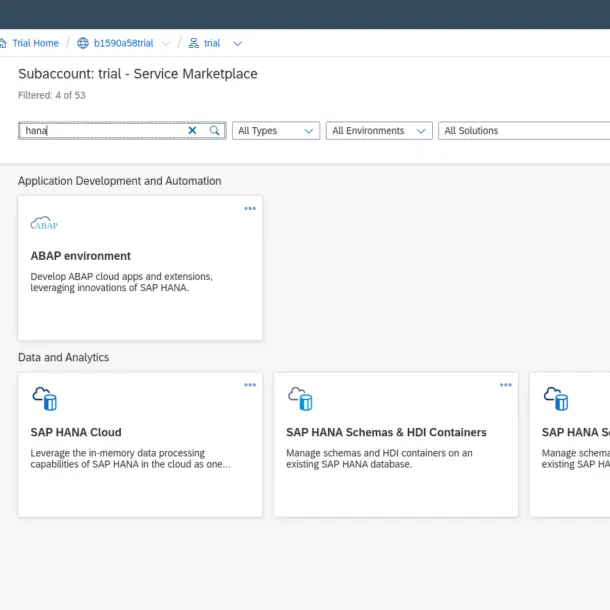Open SAP HANA Schemas & HDI Containers title
Screen dimensions: 610x610
(x=386, y=432)
